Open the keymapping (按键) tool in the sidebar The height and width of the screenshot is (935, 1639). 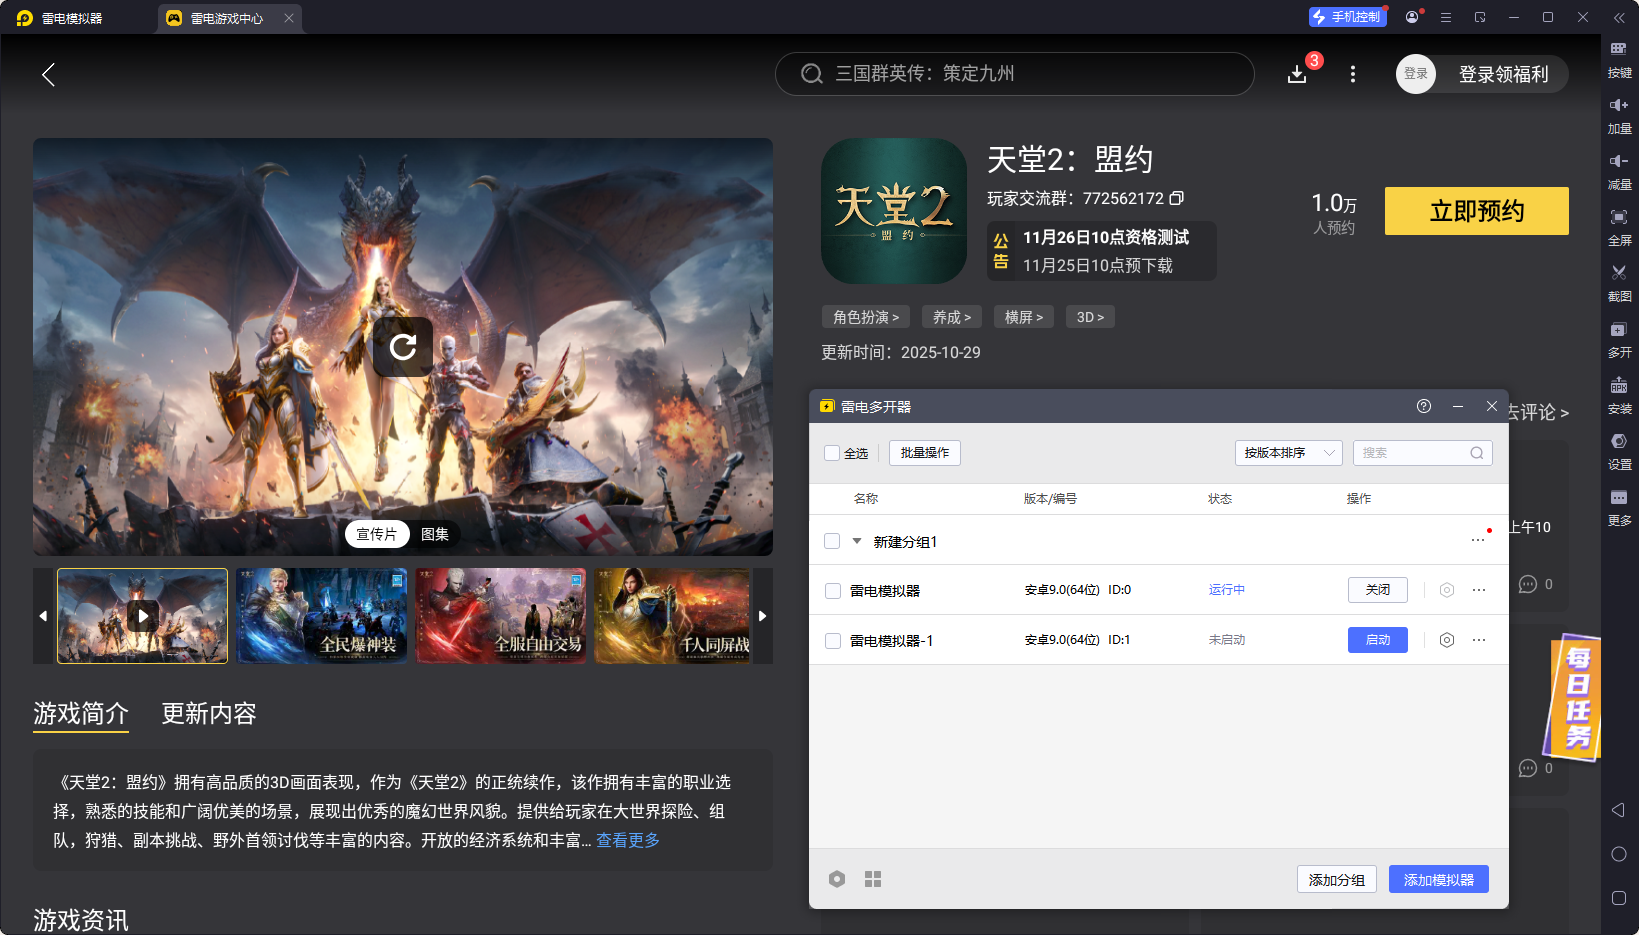1620,59
